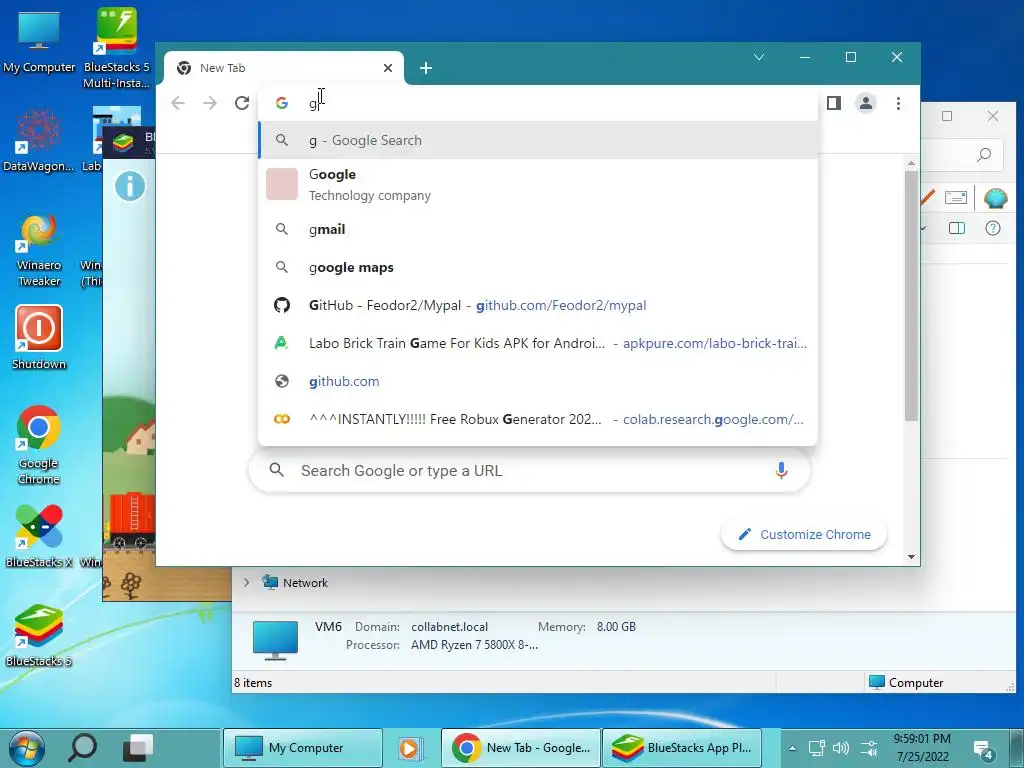Open the Free Robux Generator colab suggestion
The image size is (1024, 768).
[x=539, y=419]
